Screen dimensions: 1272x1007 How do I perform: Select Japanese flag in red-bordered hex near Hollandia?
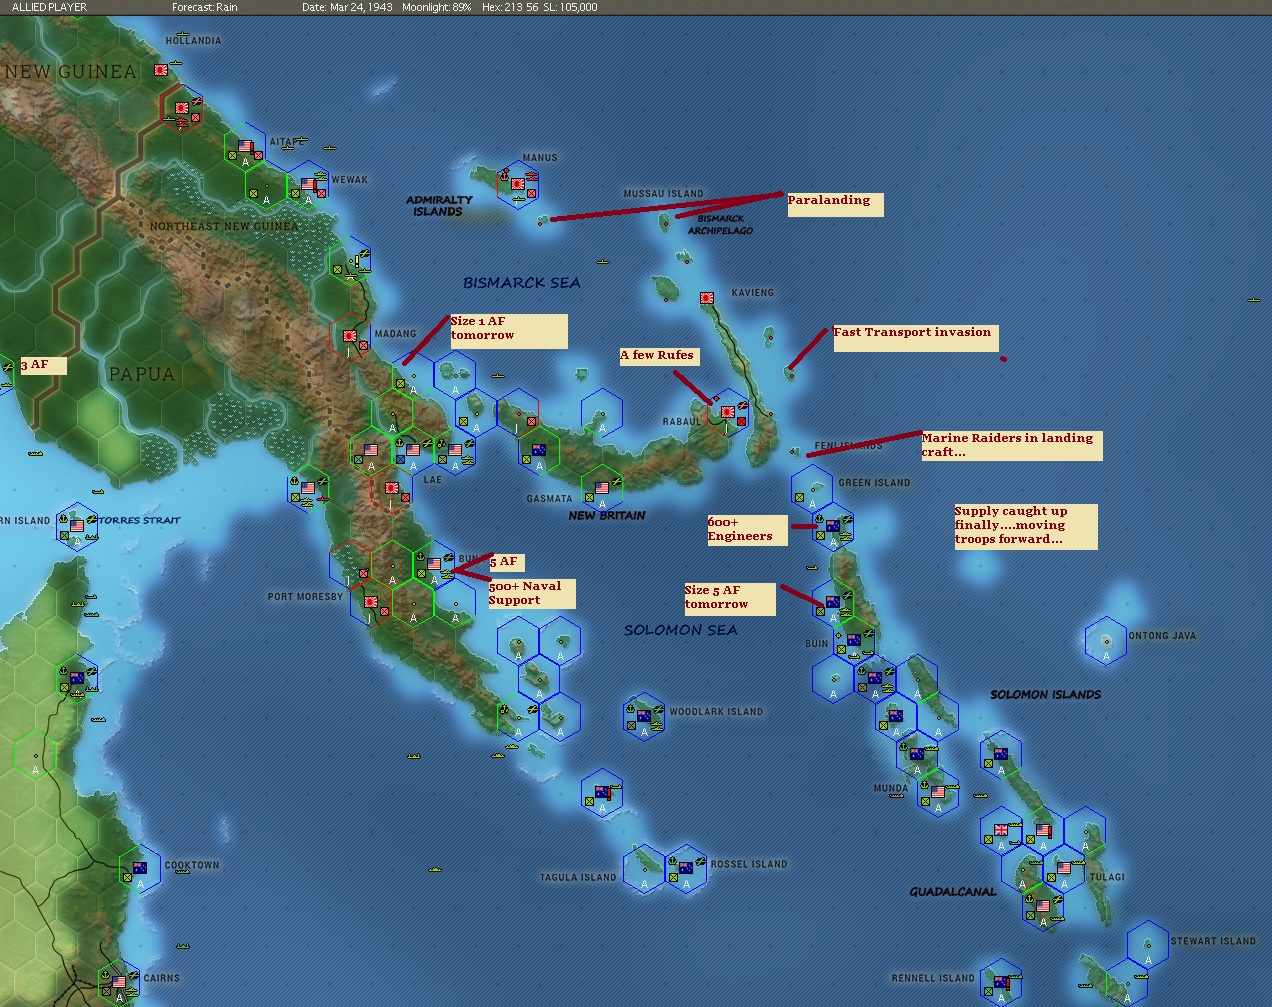(182, 108)
